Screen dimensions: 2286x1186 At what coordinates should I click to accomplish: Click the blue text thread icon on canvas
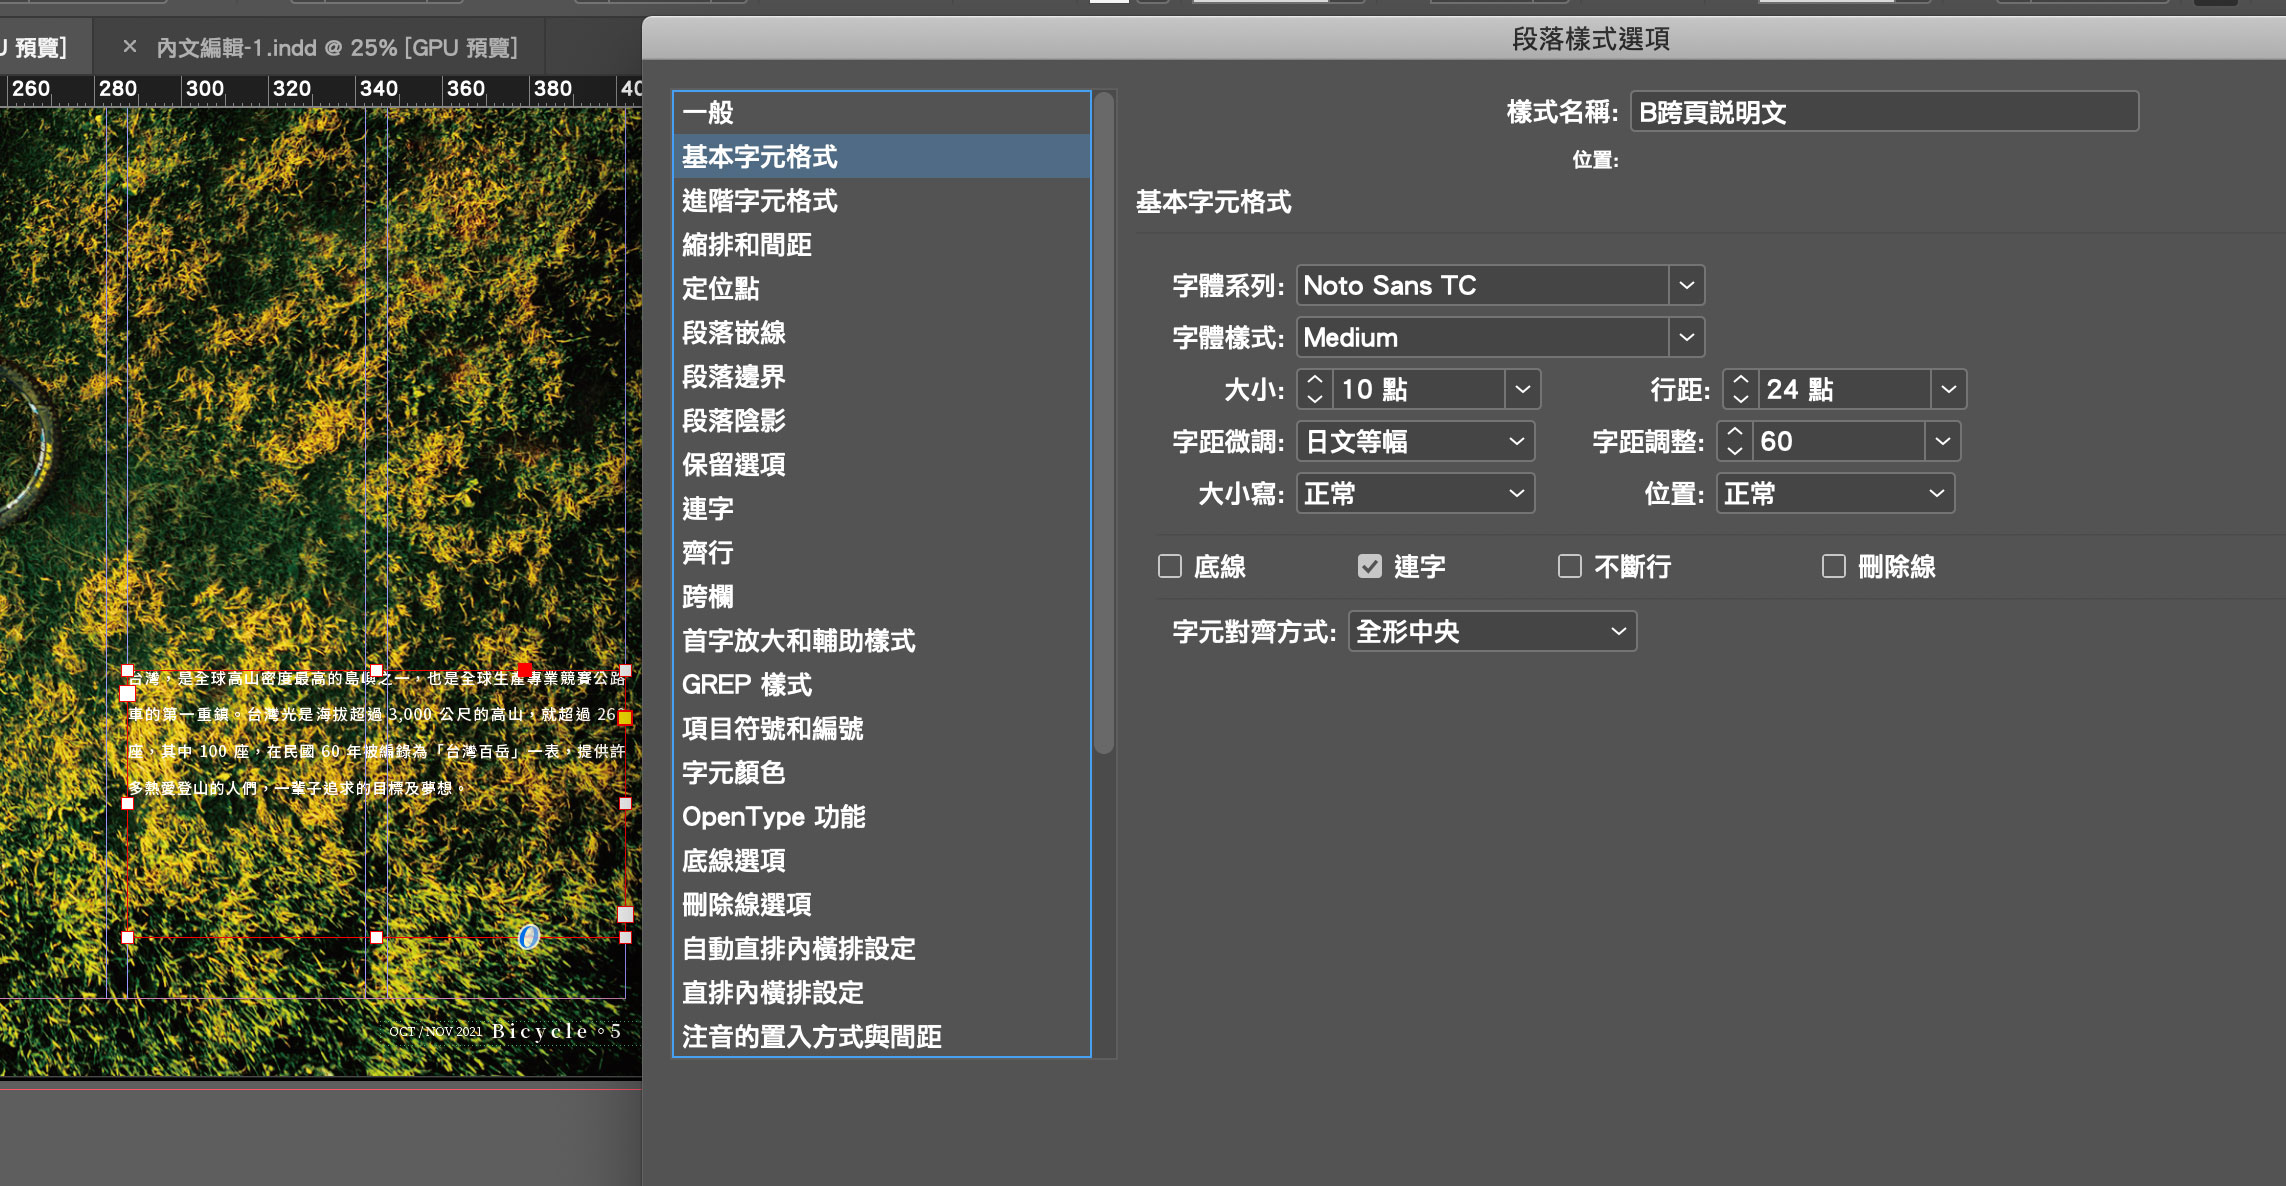[x=529, y=937]
